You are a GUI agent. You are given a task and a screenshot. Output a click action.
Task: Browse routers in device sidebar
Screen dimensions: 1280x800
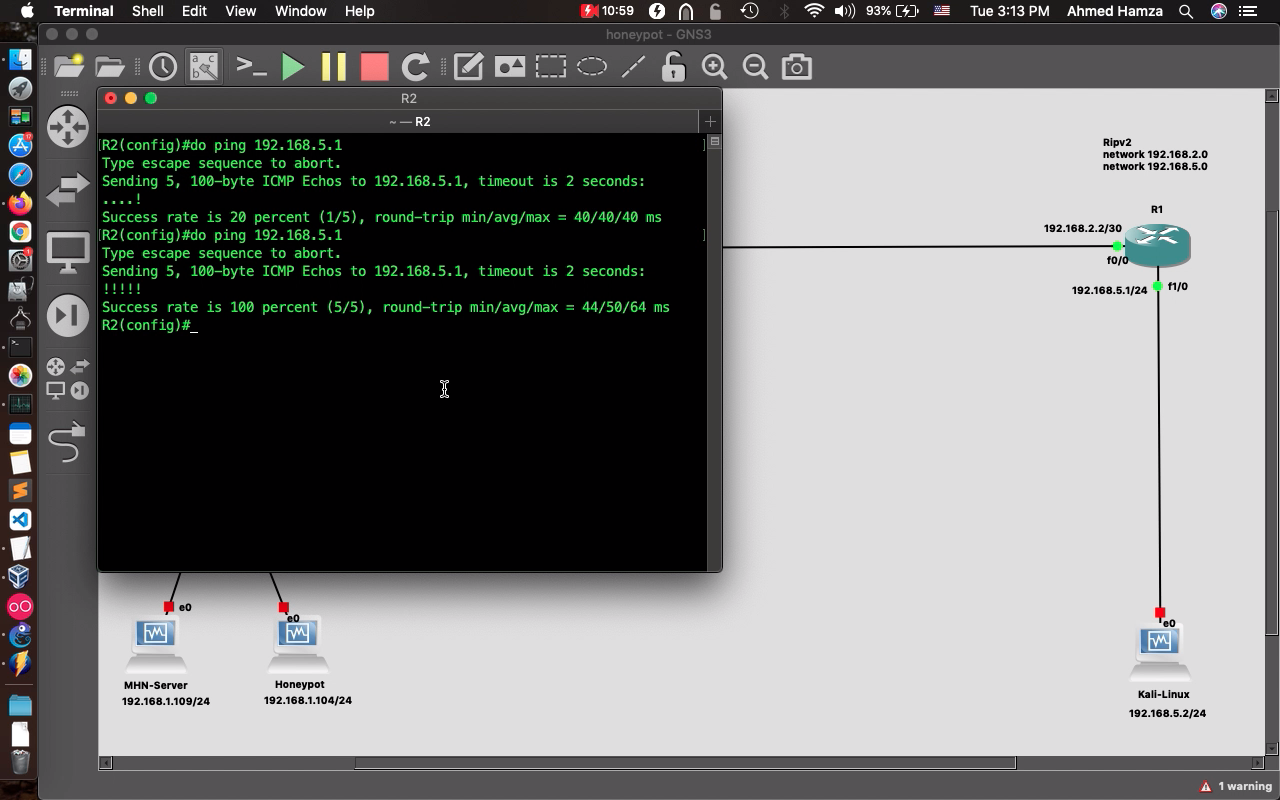coord(68,128)
